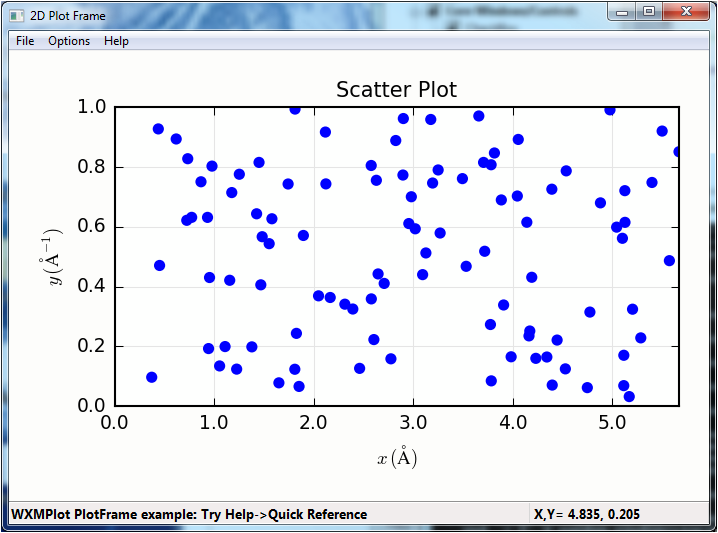The image size is (718, 533).
Task: Click the 1.0 tick label on y-axis
Action: pos(93,107)
